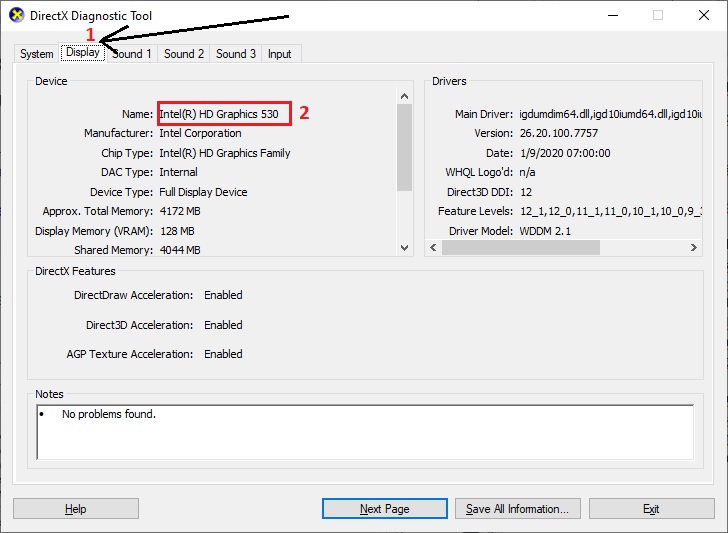Click the 128 MB VRAM value

[x=177, y=231]
